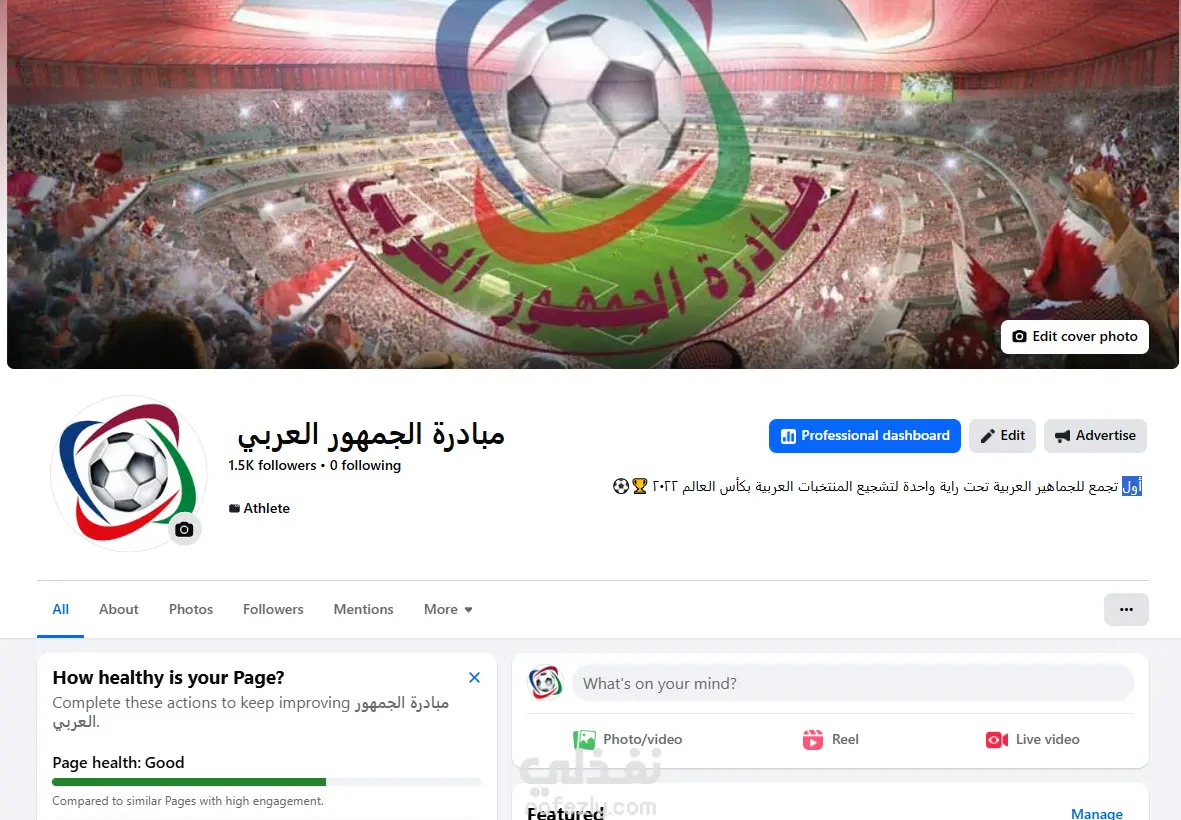Click the Edit pencil button
1181x820 pixels.
point(1002,436)
